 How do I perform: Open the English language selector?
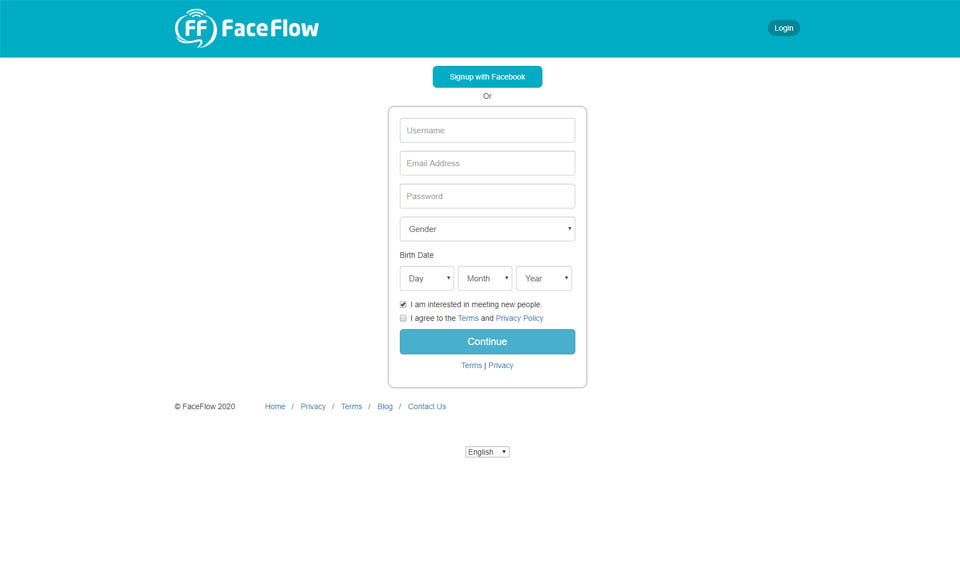pos(487,452)
